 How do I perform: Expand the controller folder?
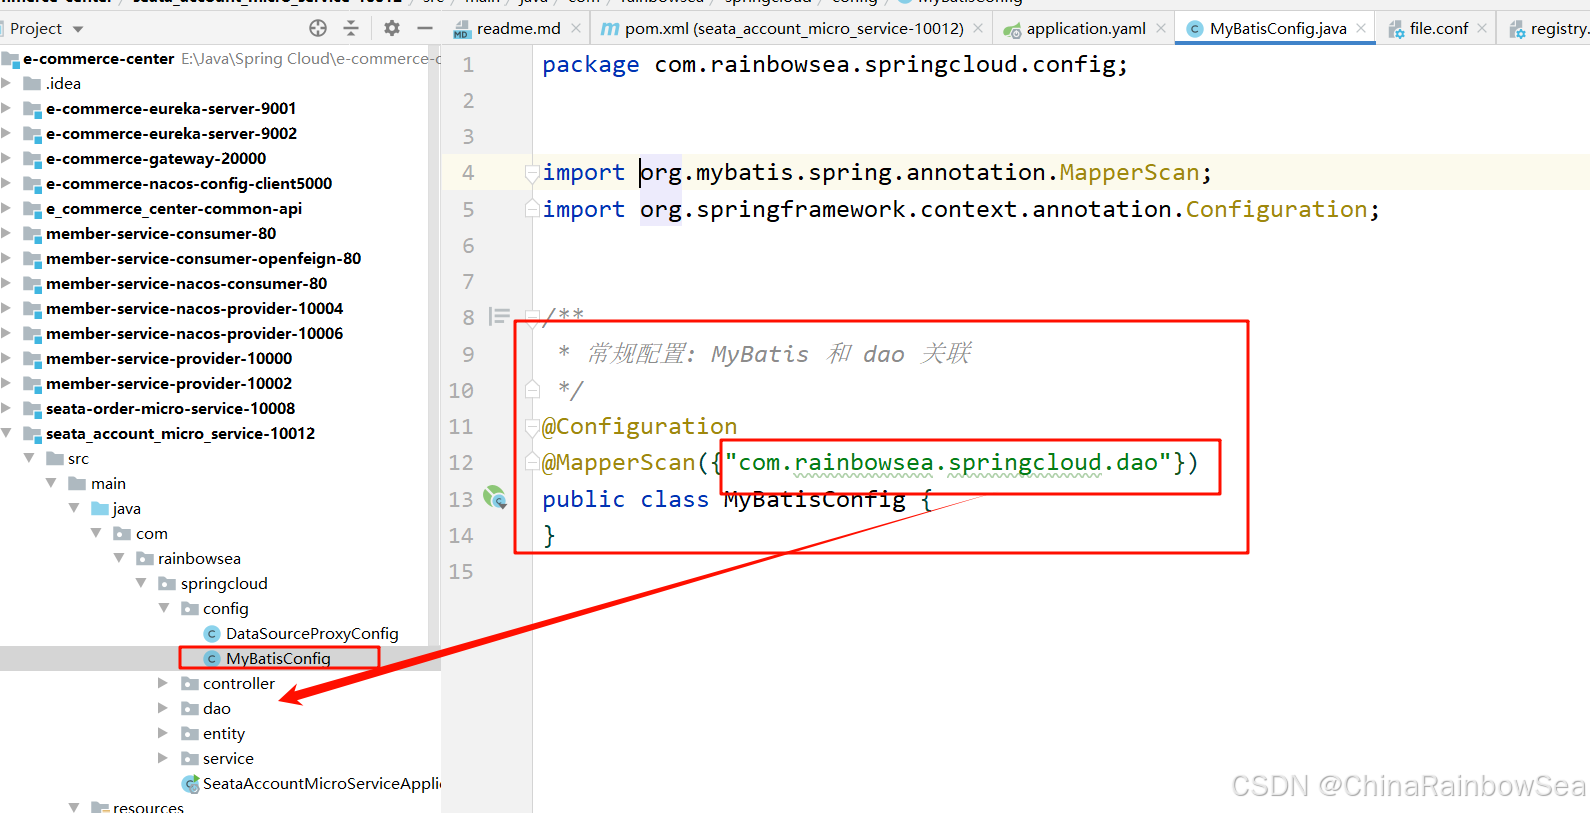pyautogui.click(x=163, y=683)
